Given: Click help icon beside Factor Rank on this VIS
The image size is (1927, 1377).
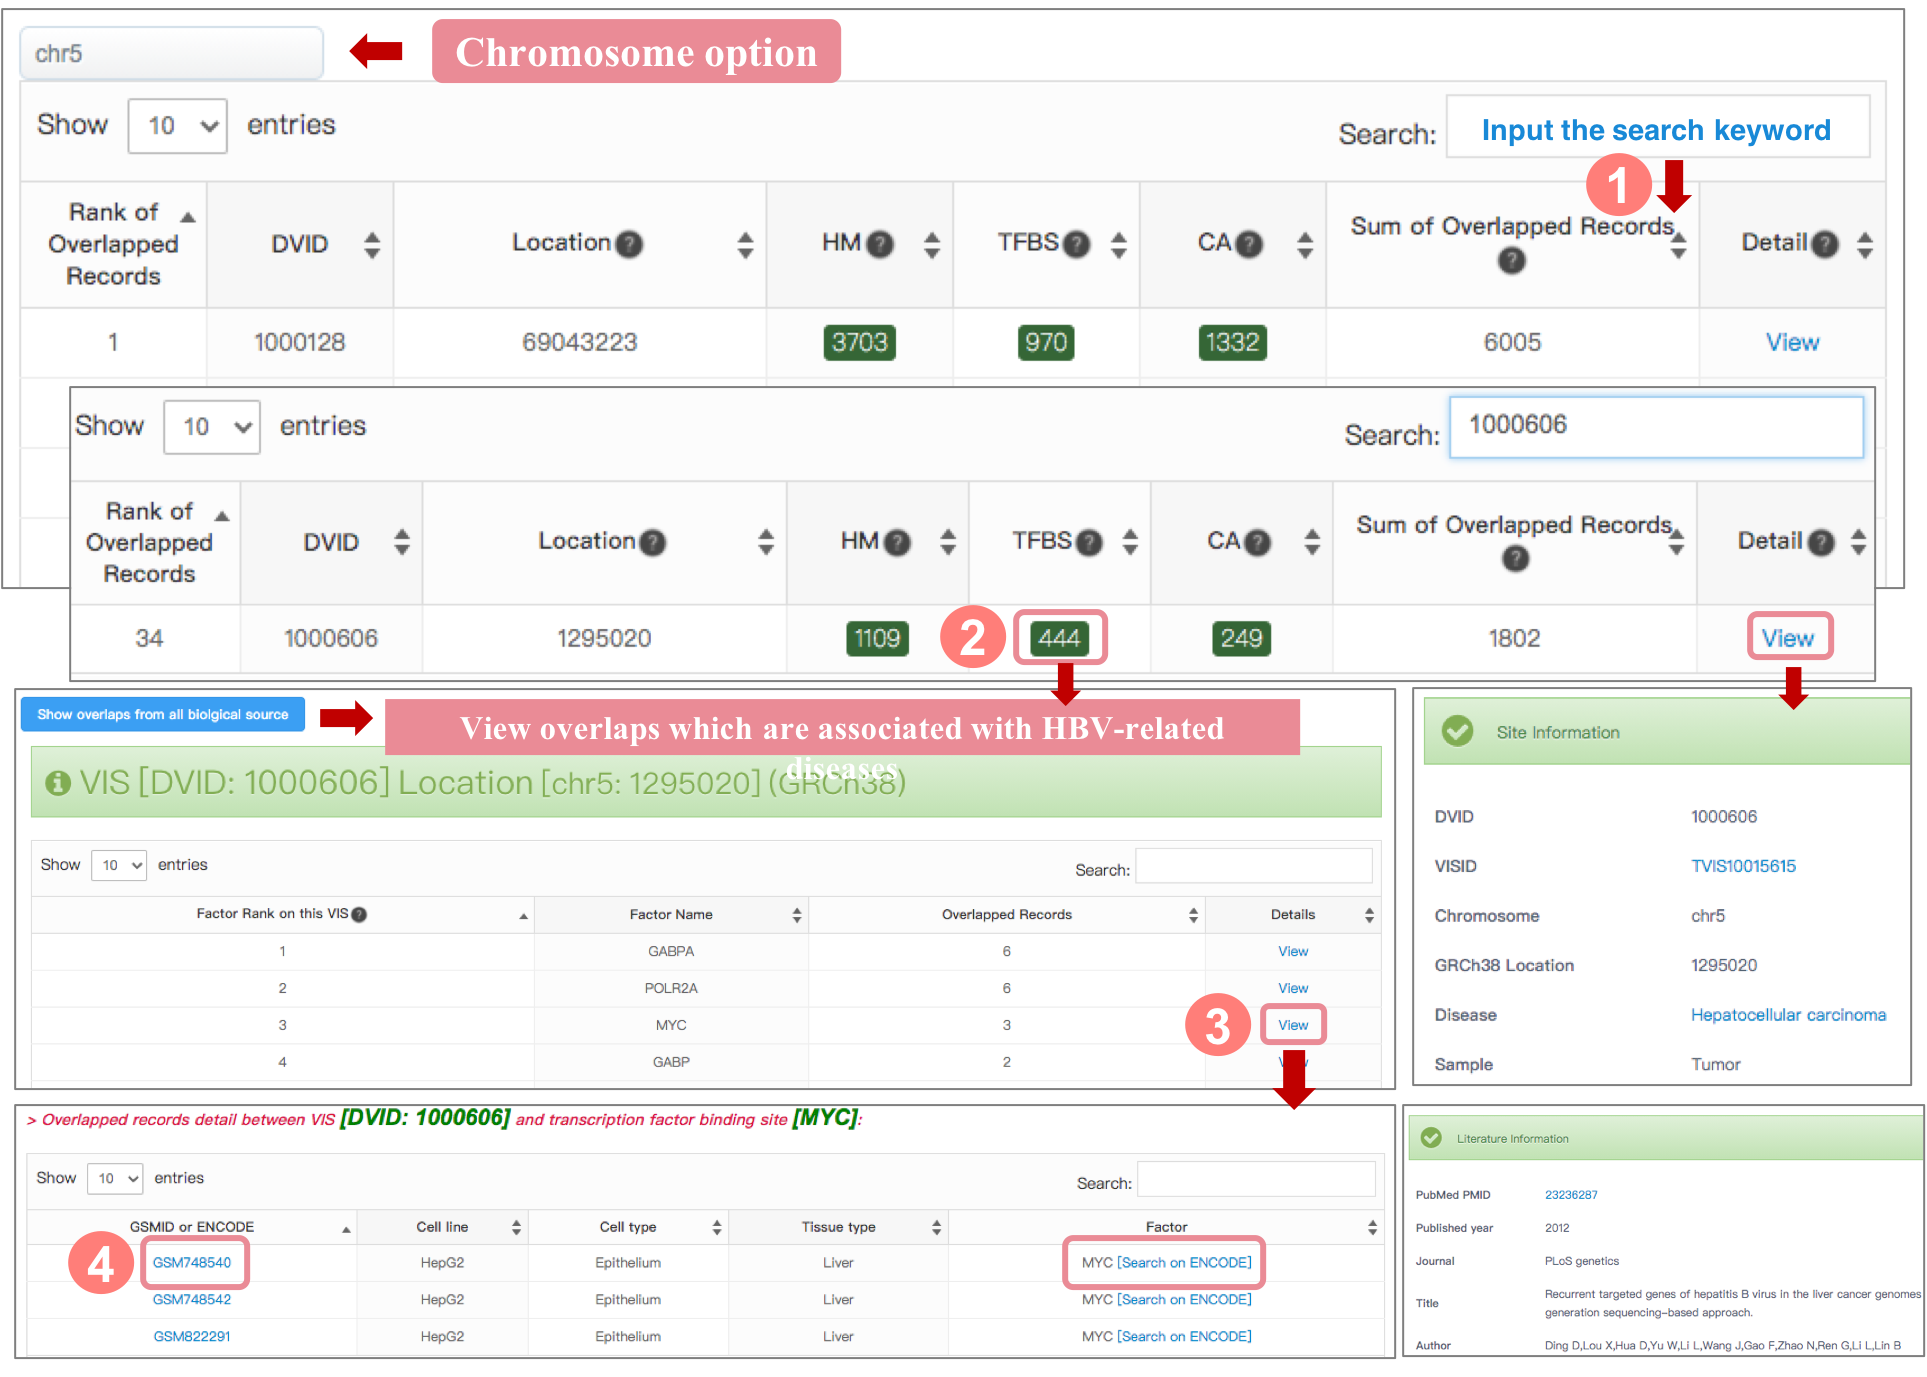Looking at the screenshot, I should point(359,914).
